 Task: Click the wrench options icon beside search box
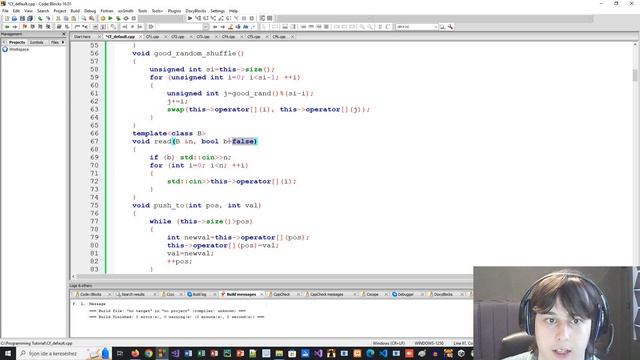click(450, 27)
